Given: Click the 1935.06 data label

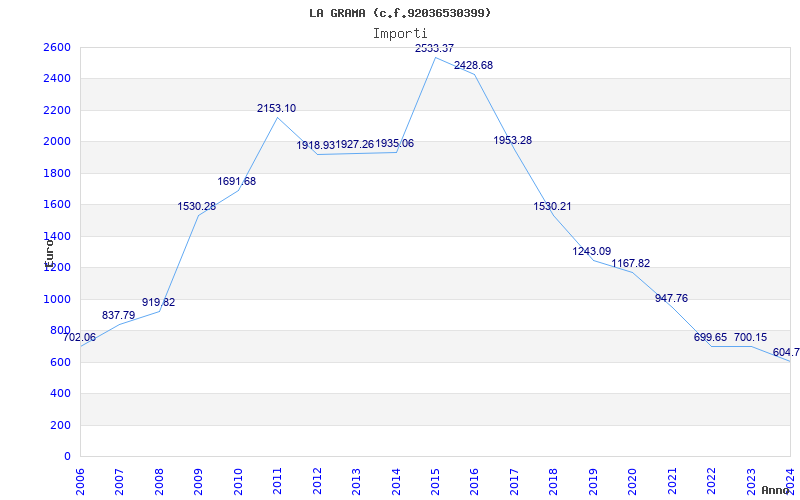Looking at the screenshot, I should click(395, 143).
